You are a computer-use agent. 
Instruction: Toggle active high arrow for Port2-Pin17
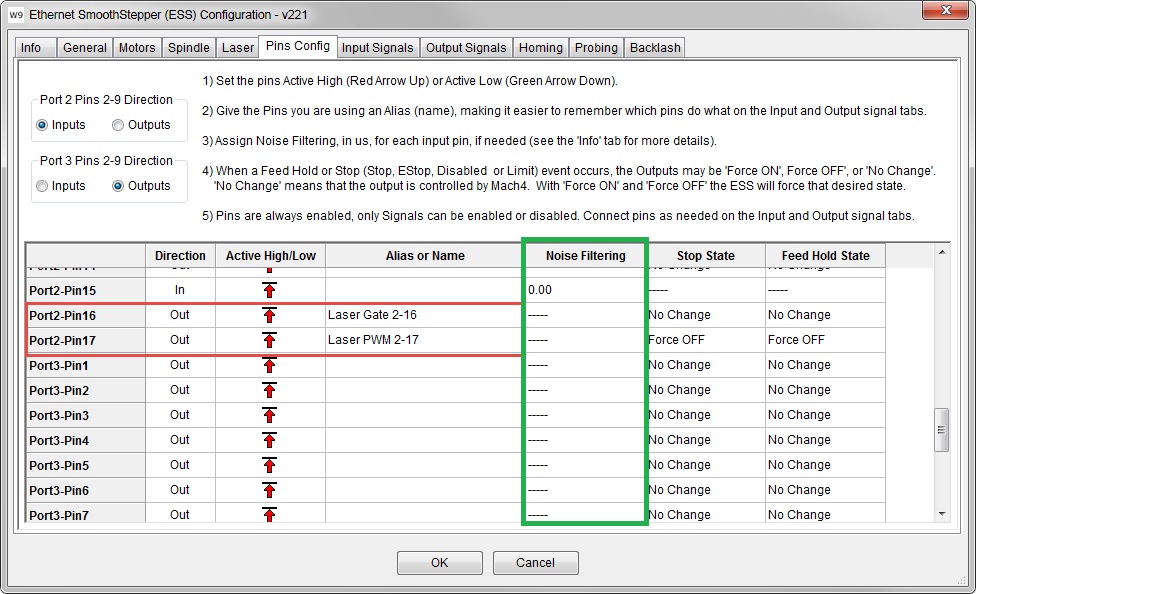[x=269, y=341]
